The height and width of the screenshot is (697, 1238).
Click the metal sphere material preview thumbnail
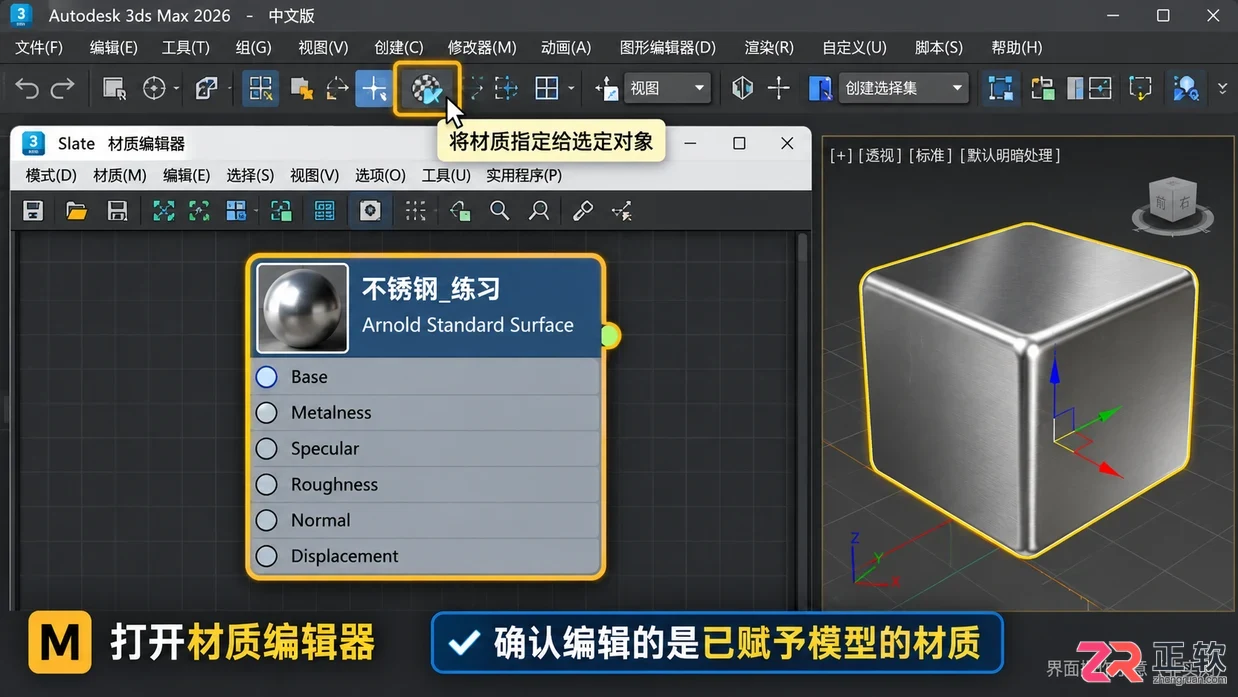click(303, 308)
